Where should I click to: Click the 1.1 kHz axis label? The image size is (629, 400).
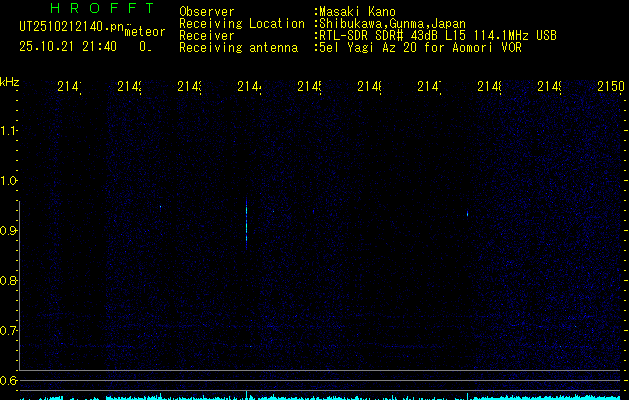tap(8, 131)
